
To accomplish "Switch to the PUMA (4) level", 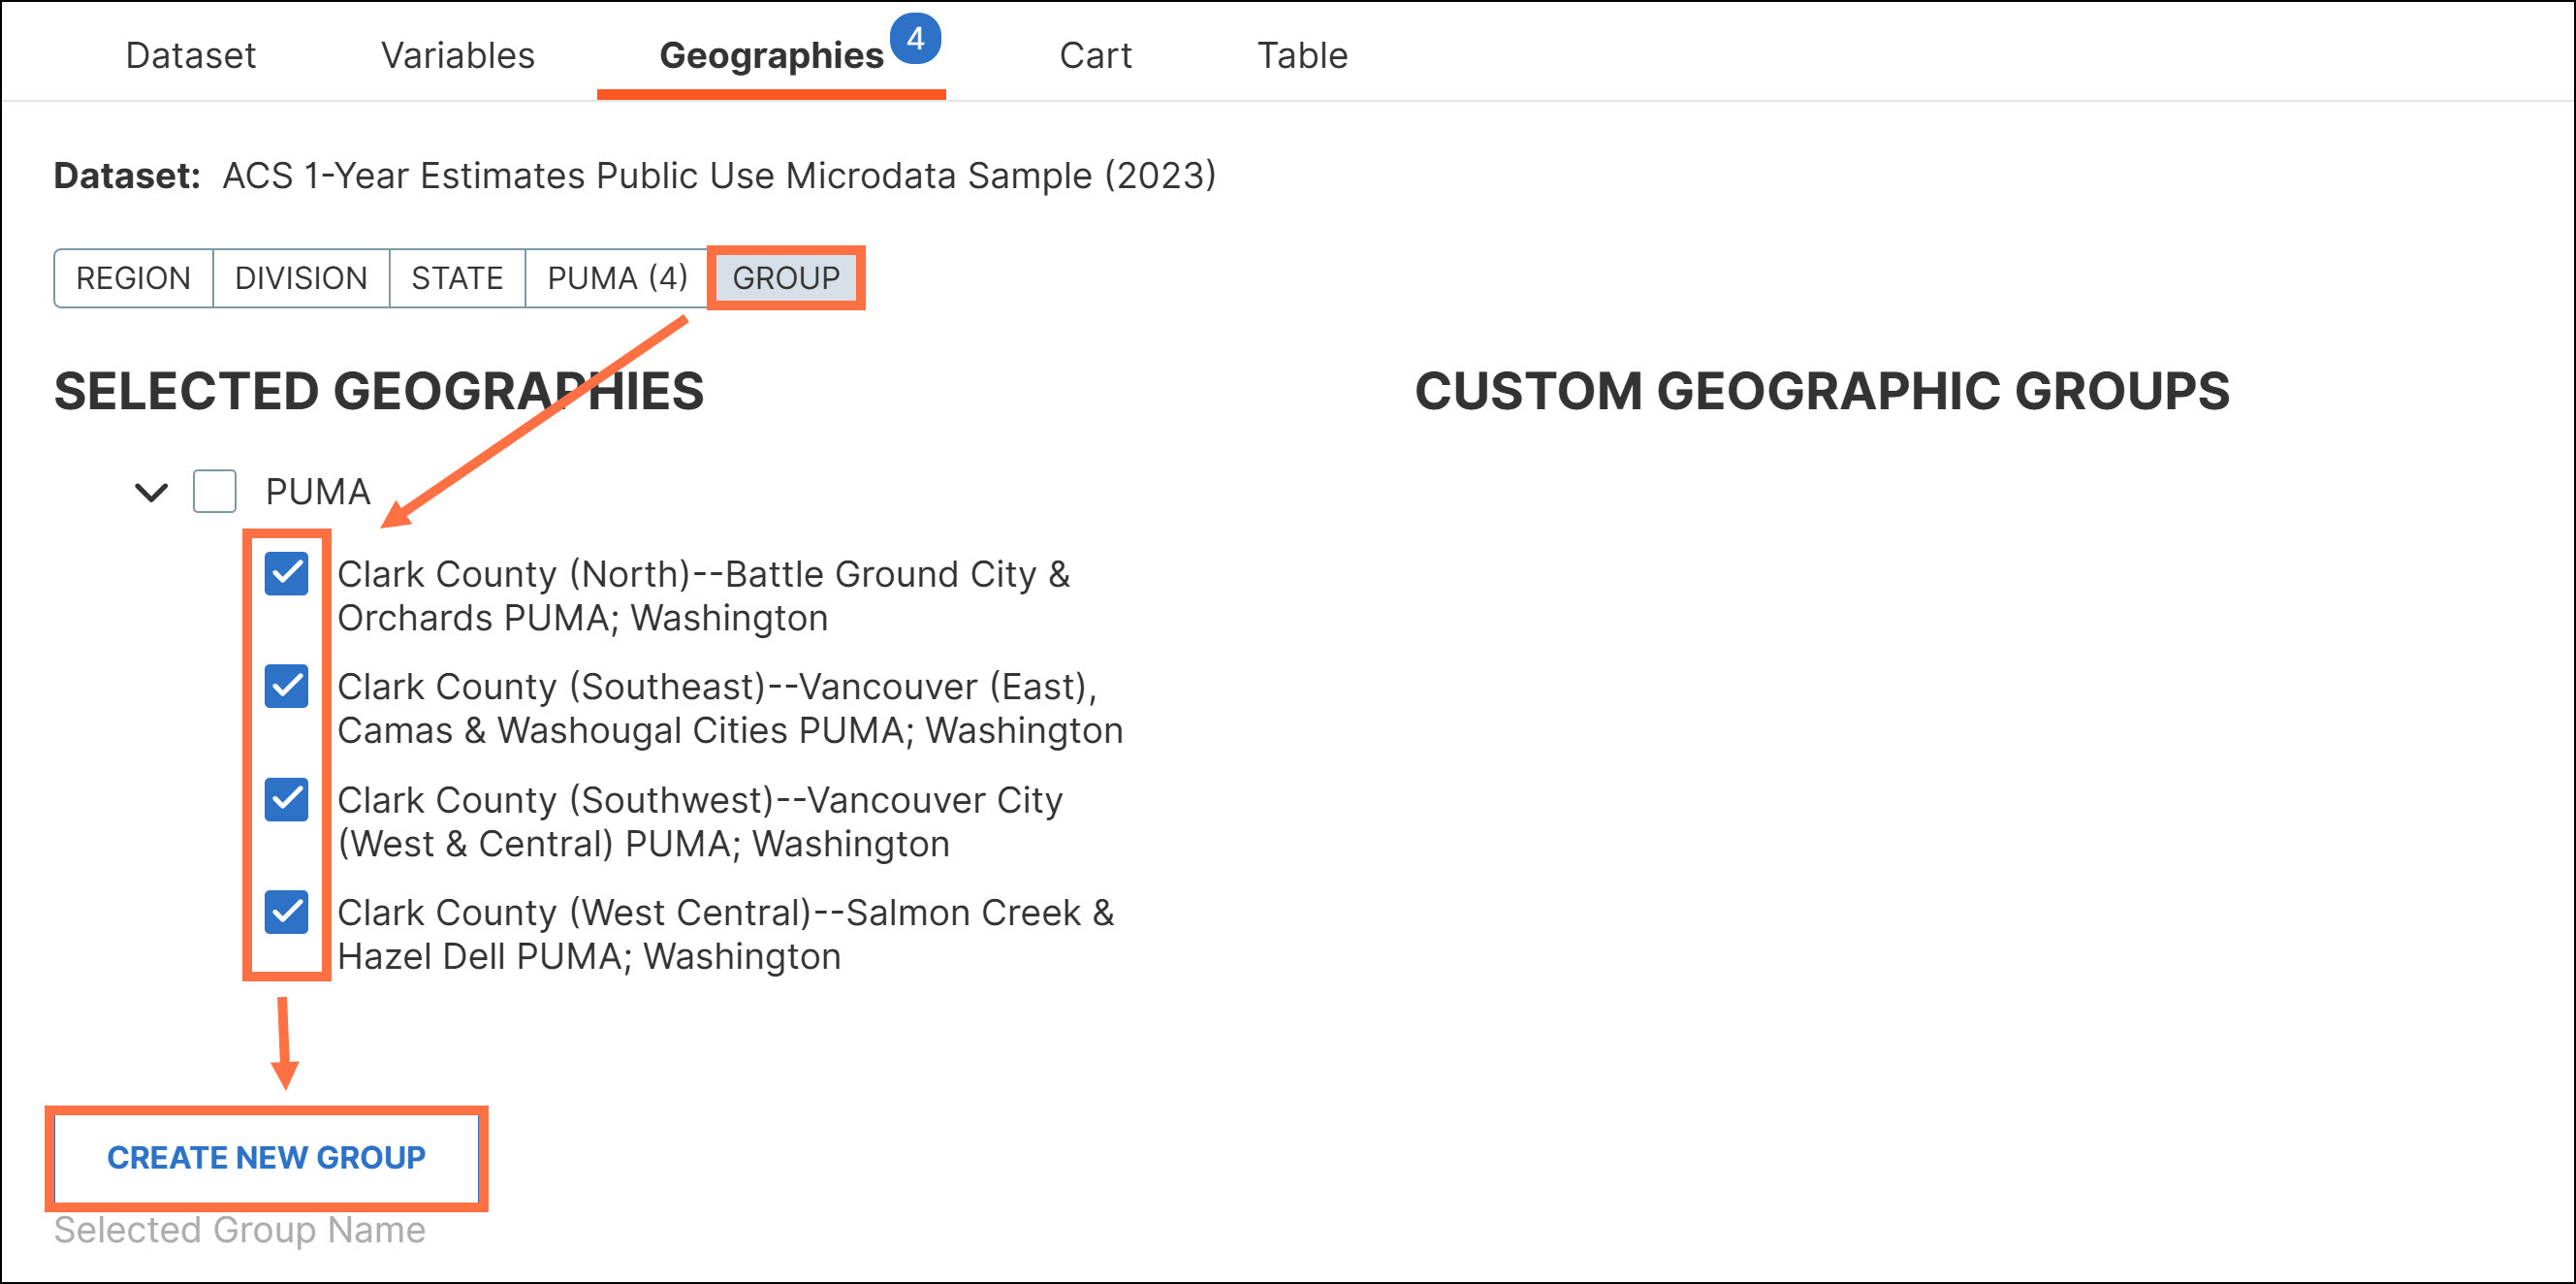I will point(617,278).
